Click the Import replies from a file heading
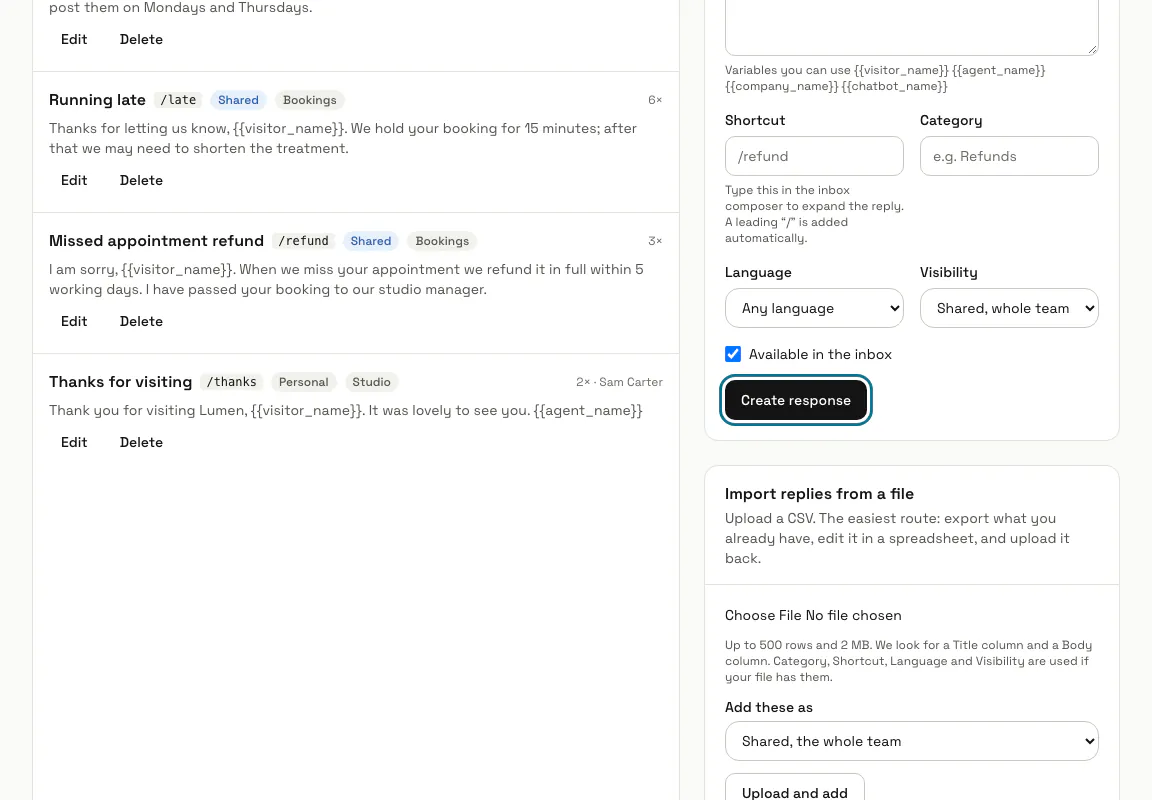Screen dimensions: 1152x800 pos(819,494)
